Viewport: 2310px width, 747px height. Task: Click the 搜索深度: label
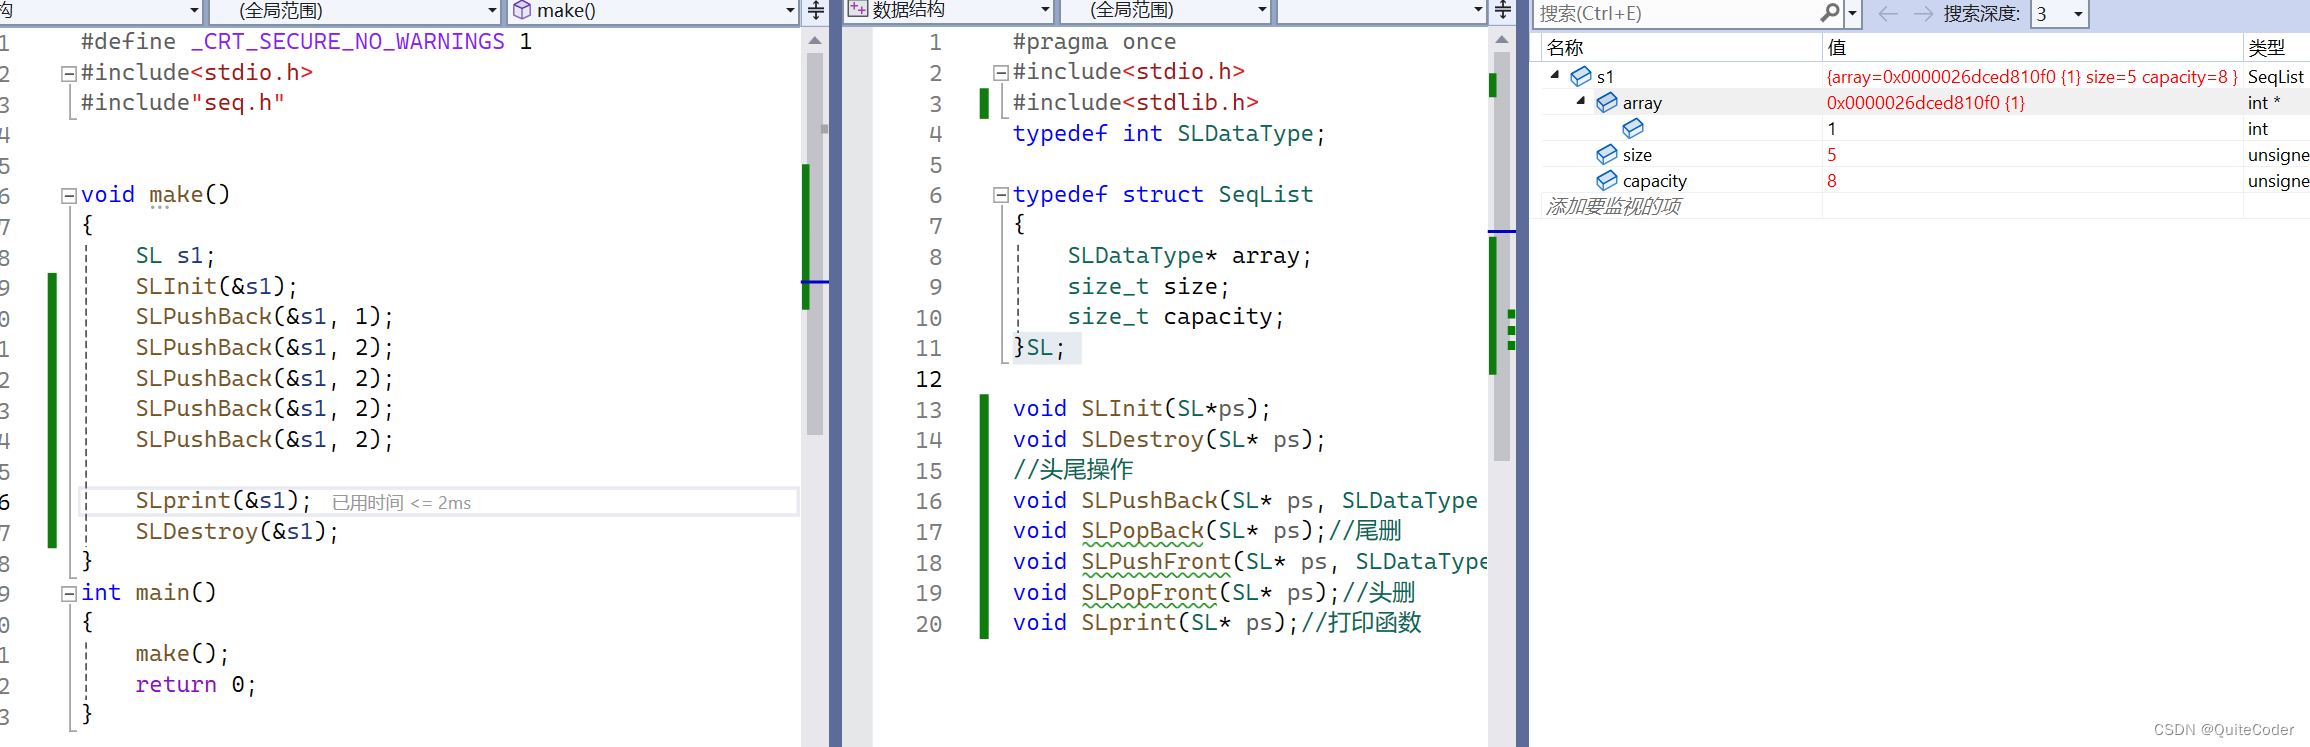coord(1982,14)
